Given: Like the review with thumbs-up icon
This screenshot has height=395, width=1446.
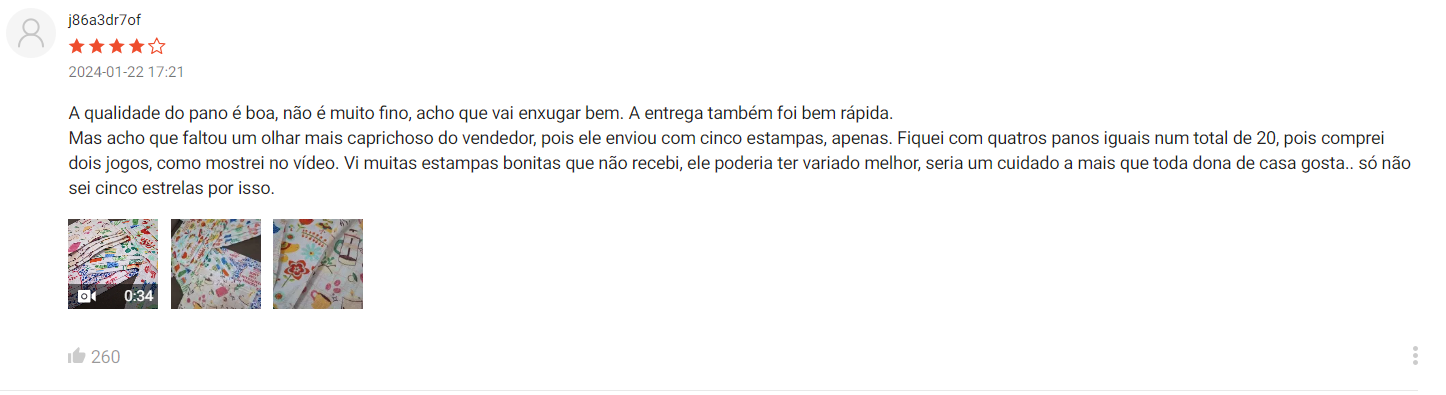Looking at the screenshot, I should coord(76,356).
